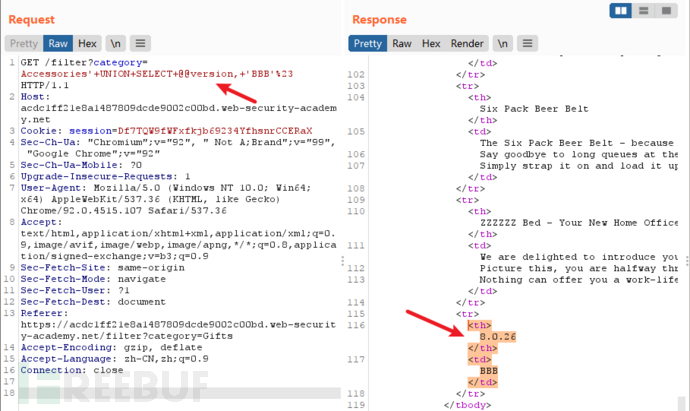Click 'Sec-Fetch-Site: same-origin' header
Viewport: 690px width, 411px height.
click(103, 268)
